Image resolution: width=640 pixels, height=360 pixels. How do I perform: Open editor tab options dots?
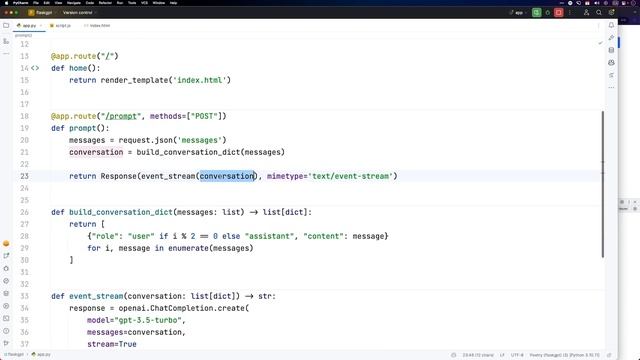[599, 26]
